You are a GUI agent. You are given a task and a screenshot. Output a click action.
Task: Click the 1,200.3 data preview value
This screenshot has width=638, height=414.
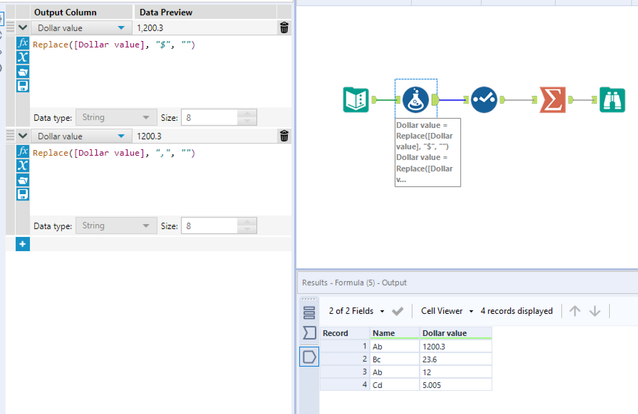(150, 28)
